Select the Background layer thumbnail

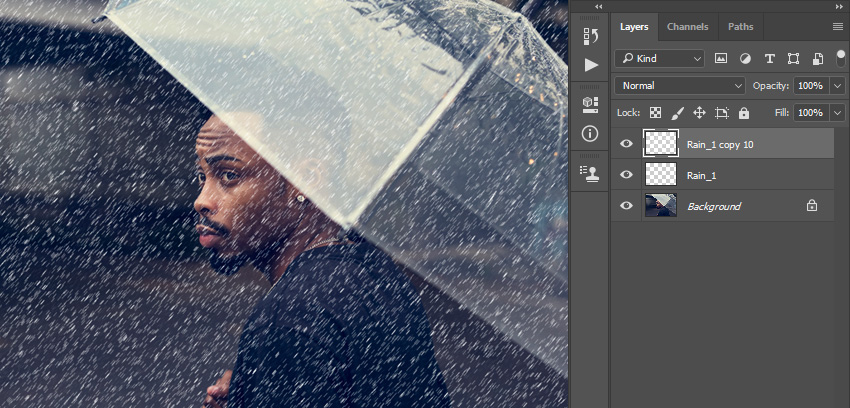(x=661, y=205)
